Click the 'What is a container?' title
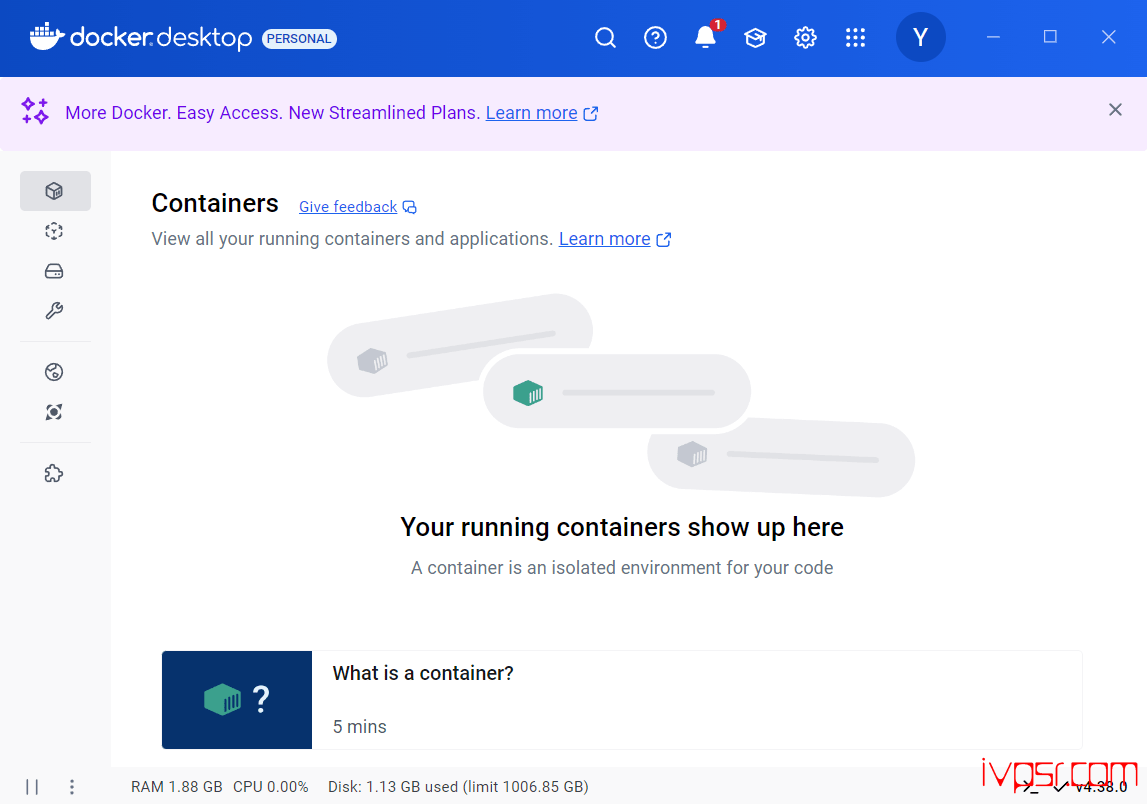Screen dimensions: 1147x804 (x=423, y=673)
